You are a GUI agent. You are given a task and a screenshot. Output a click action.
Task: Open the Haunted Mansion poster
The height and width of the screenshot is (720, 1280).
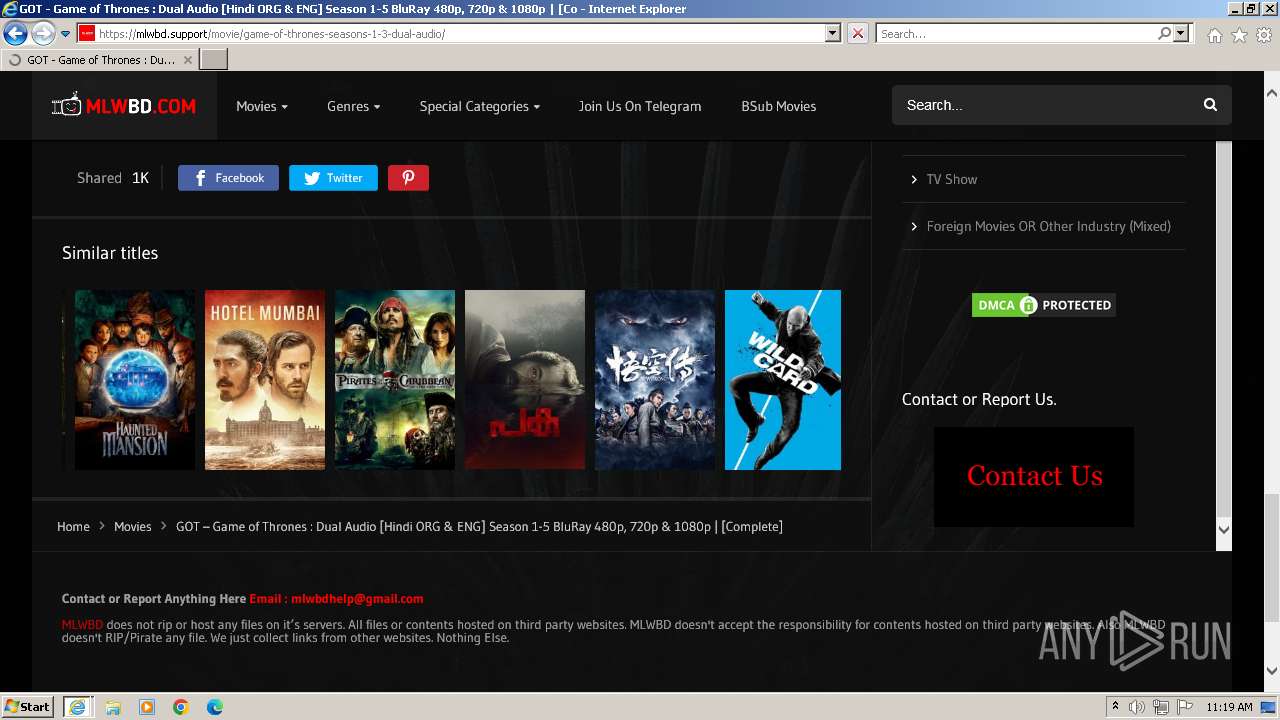135,380
